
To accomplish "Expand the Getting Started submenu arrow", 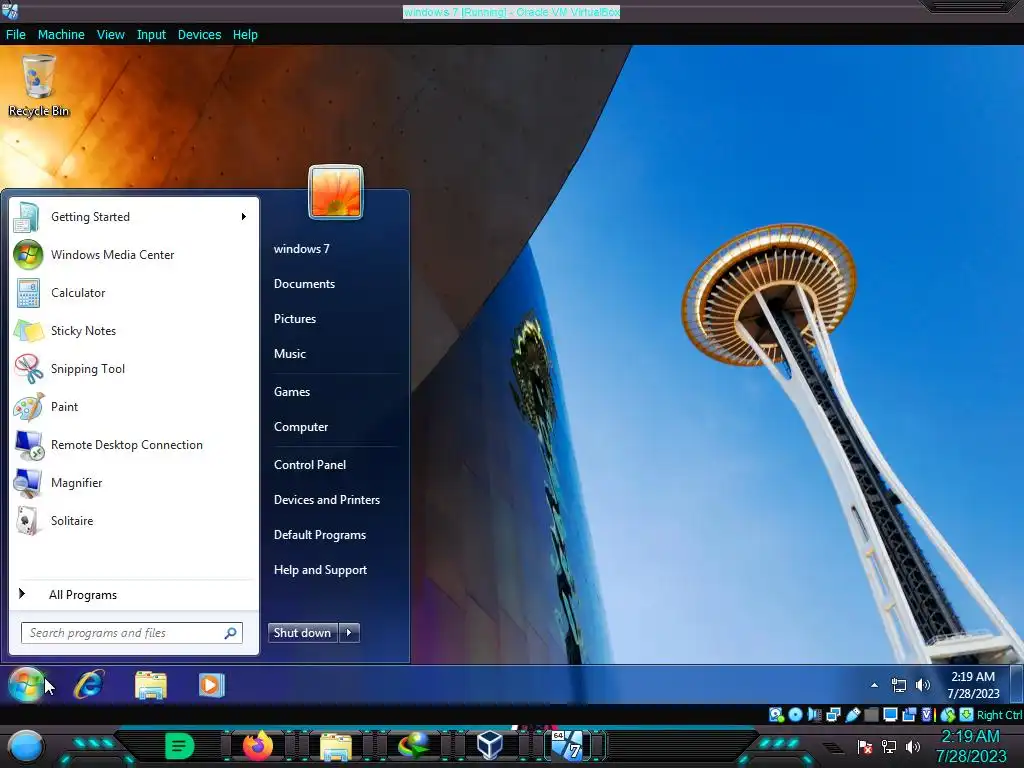I will pos(244,217).
